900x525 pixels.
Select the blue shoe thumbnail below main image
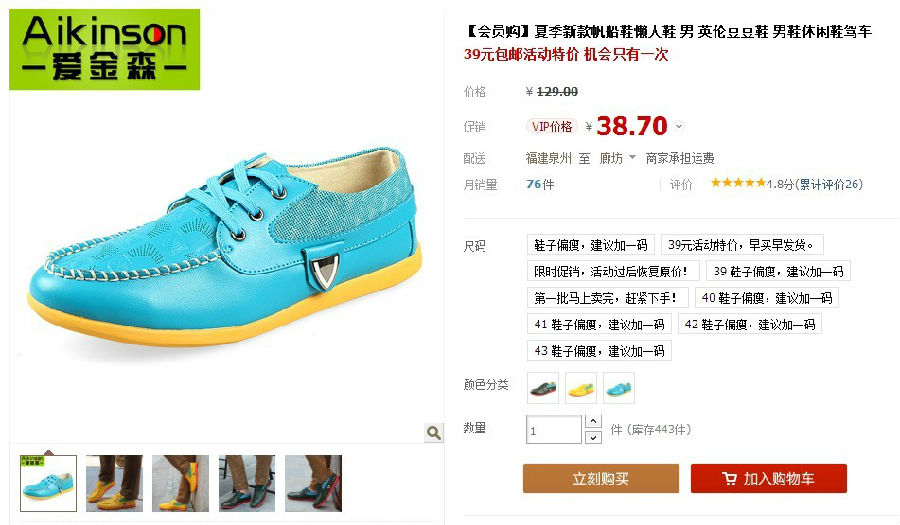(48, 483)
